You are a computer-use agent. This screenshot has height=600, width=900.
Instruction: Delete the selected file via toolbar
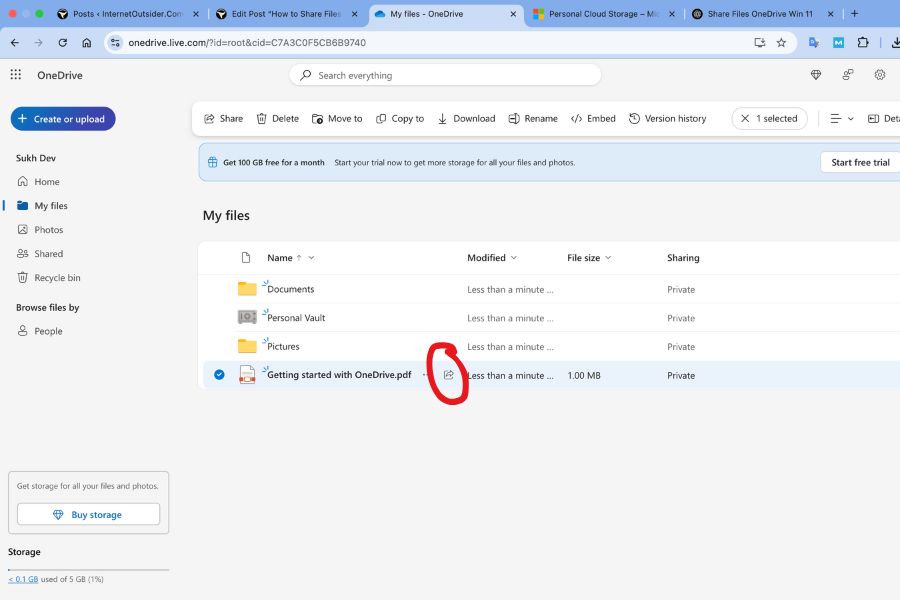[278, 118]
